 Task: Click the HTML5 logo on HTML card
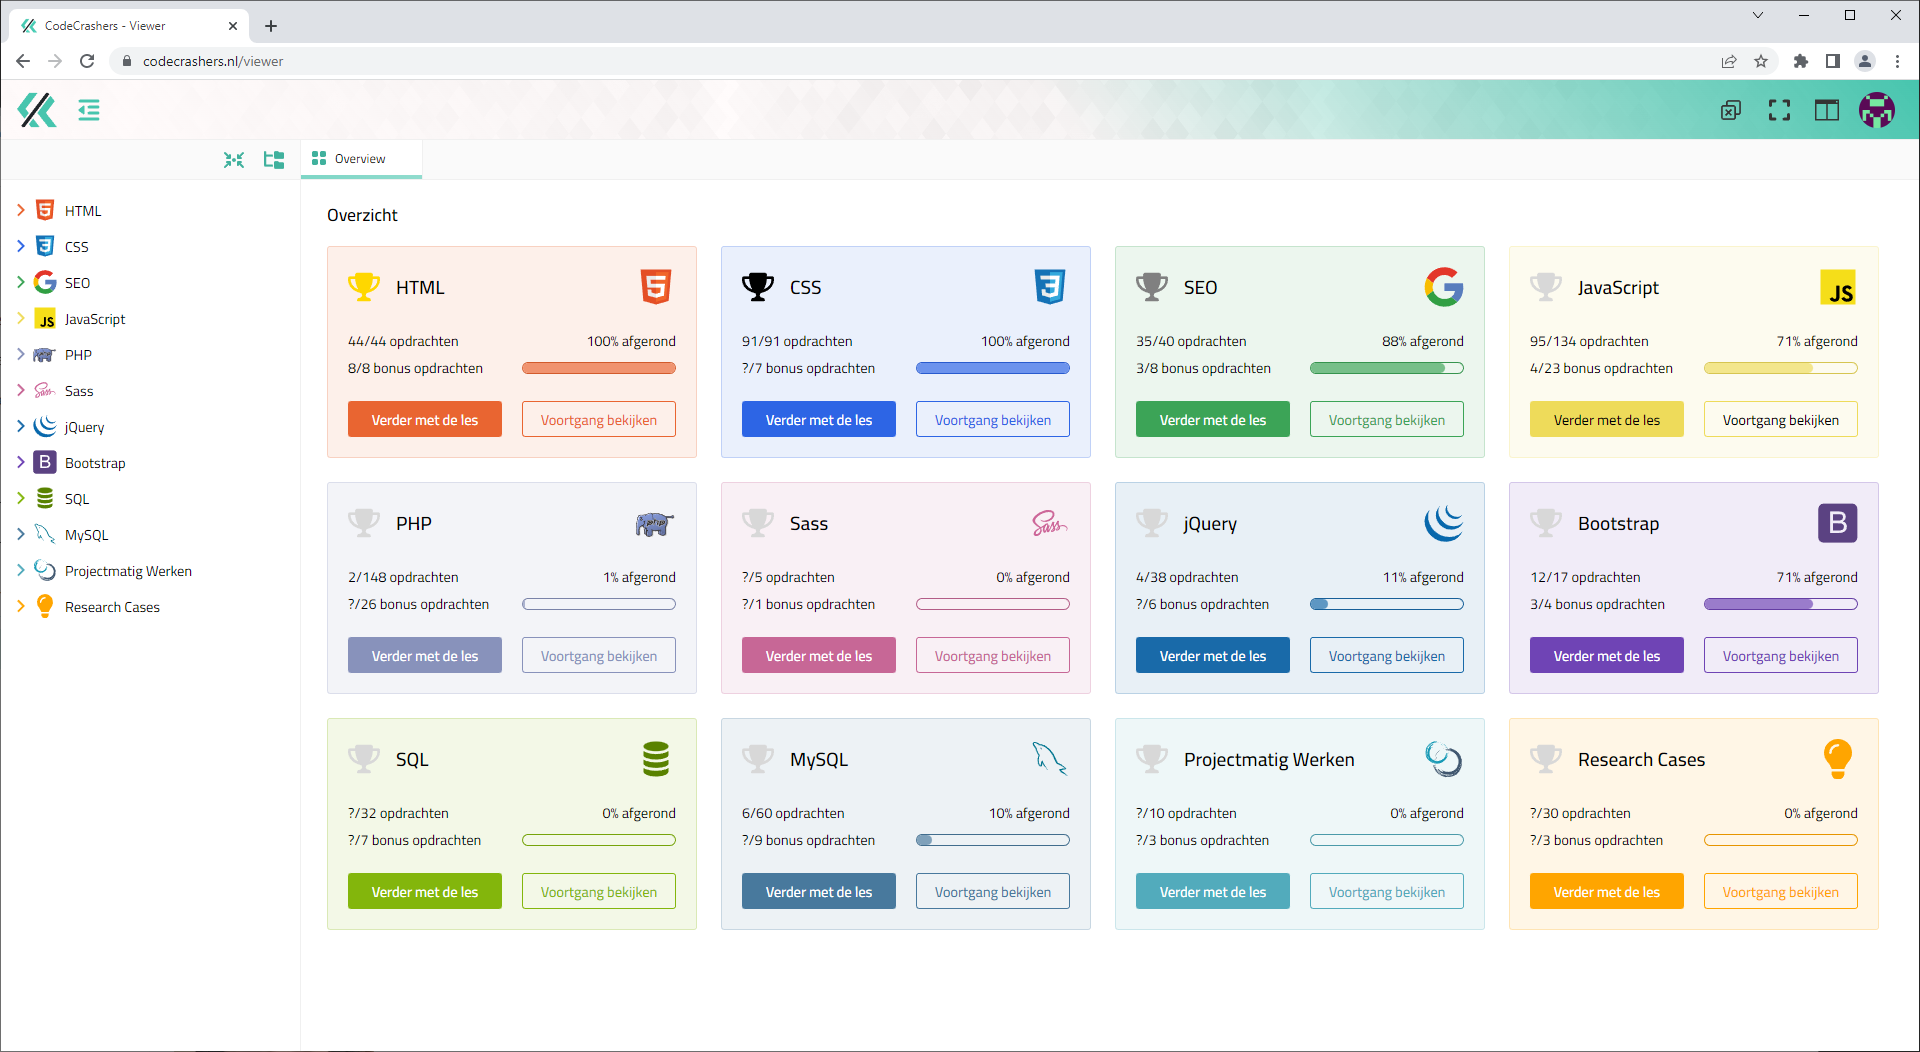click(x=655, y=287)
